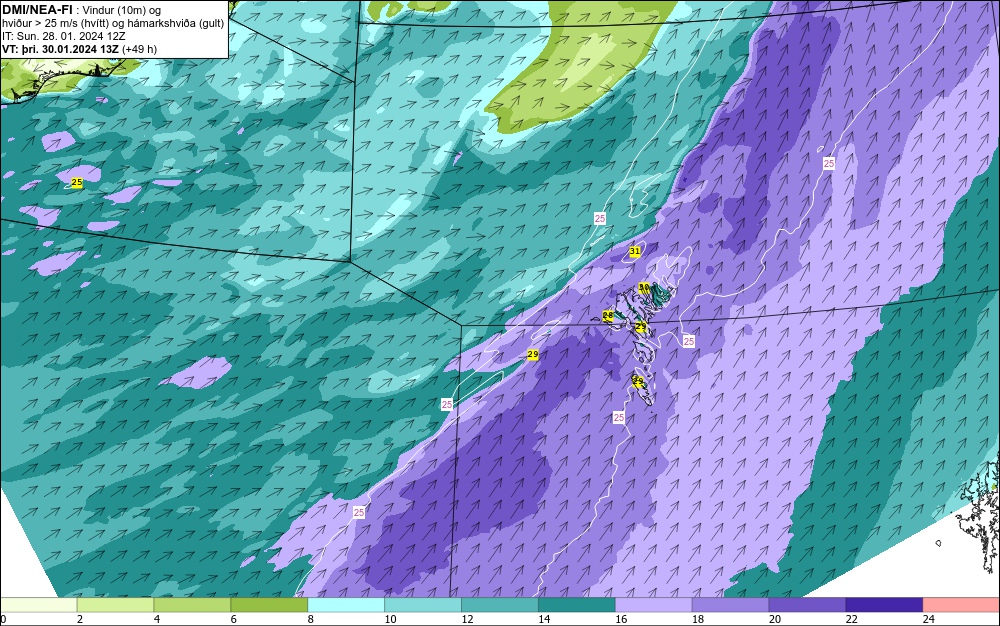Click the violet 20–22 legend swatch
The width and height of the screenshot is (1000, 626).
pos(807,605)
